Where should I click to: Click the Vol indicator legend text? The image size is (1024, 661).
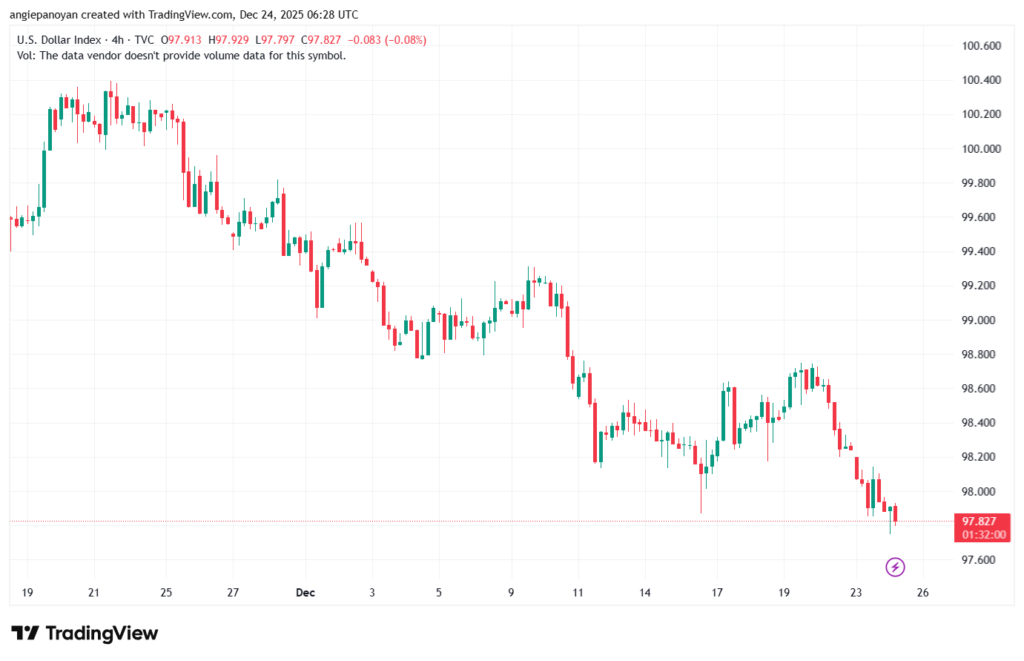pyautogui.click(x=182, y=56)
